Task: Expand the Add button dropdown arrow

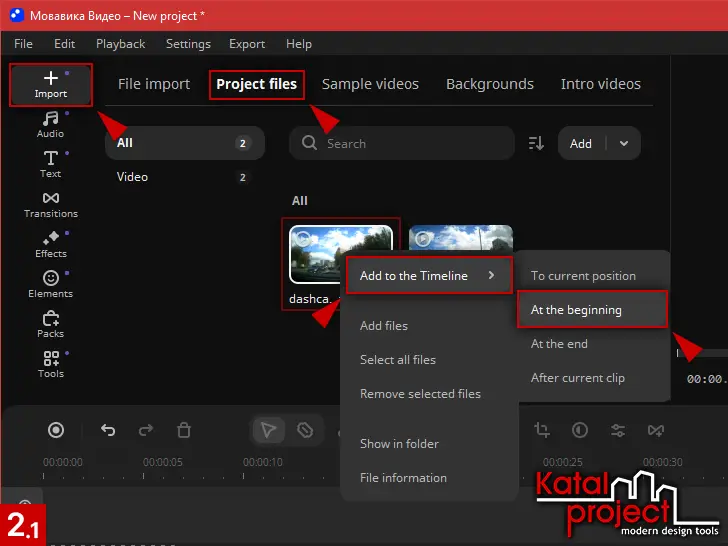Action: (625, 143)
